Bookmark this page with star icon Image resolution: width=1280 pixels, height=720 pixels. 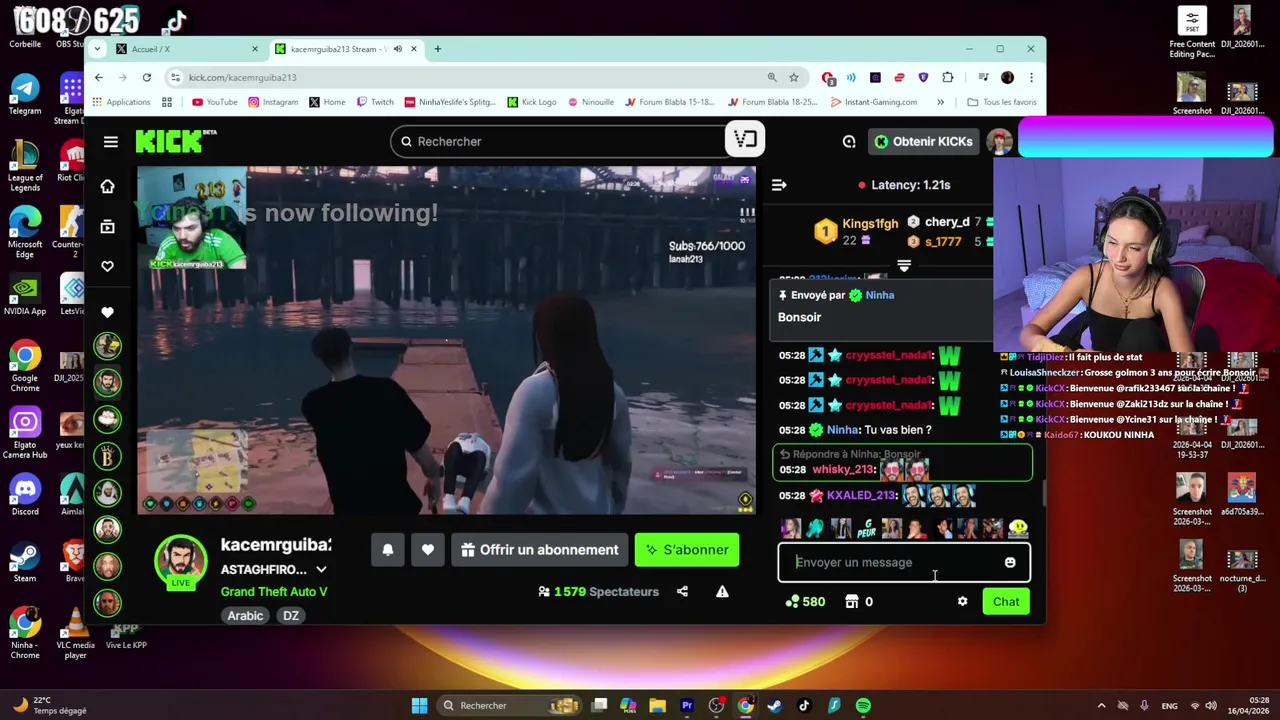(794, 77)
